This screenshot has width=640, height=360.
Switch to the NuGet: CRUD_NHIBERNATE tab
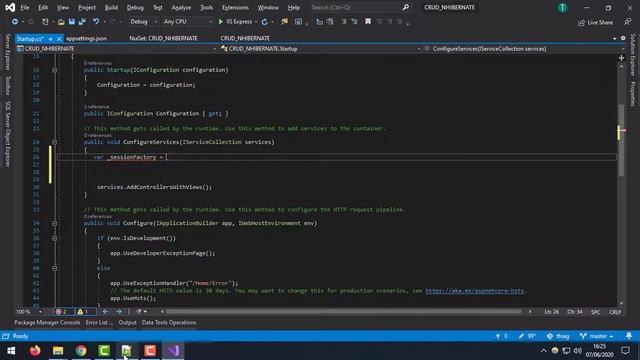[163, 38]
